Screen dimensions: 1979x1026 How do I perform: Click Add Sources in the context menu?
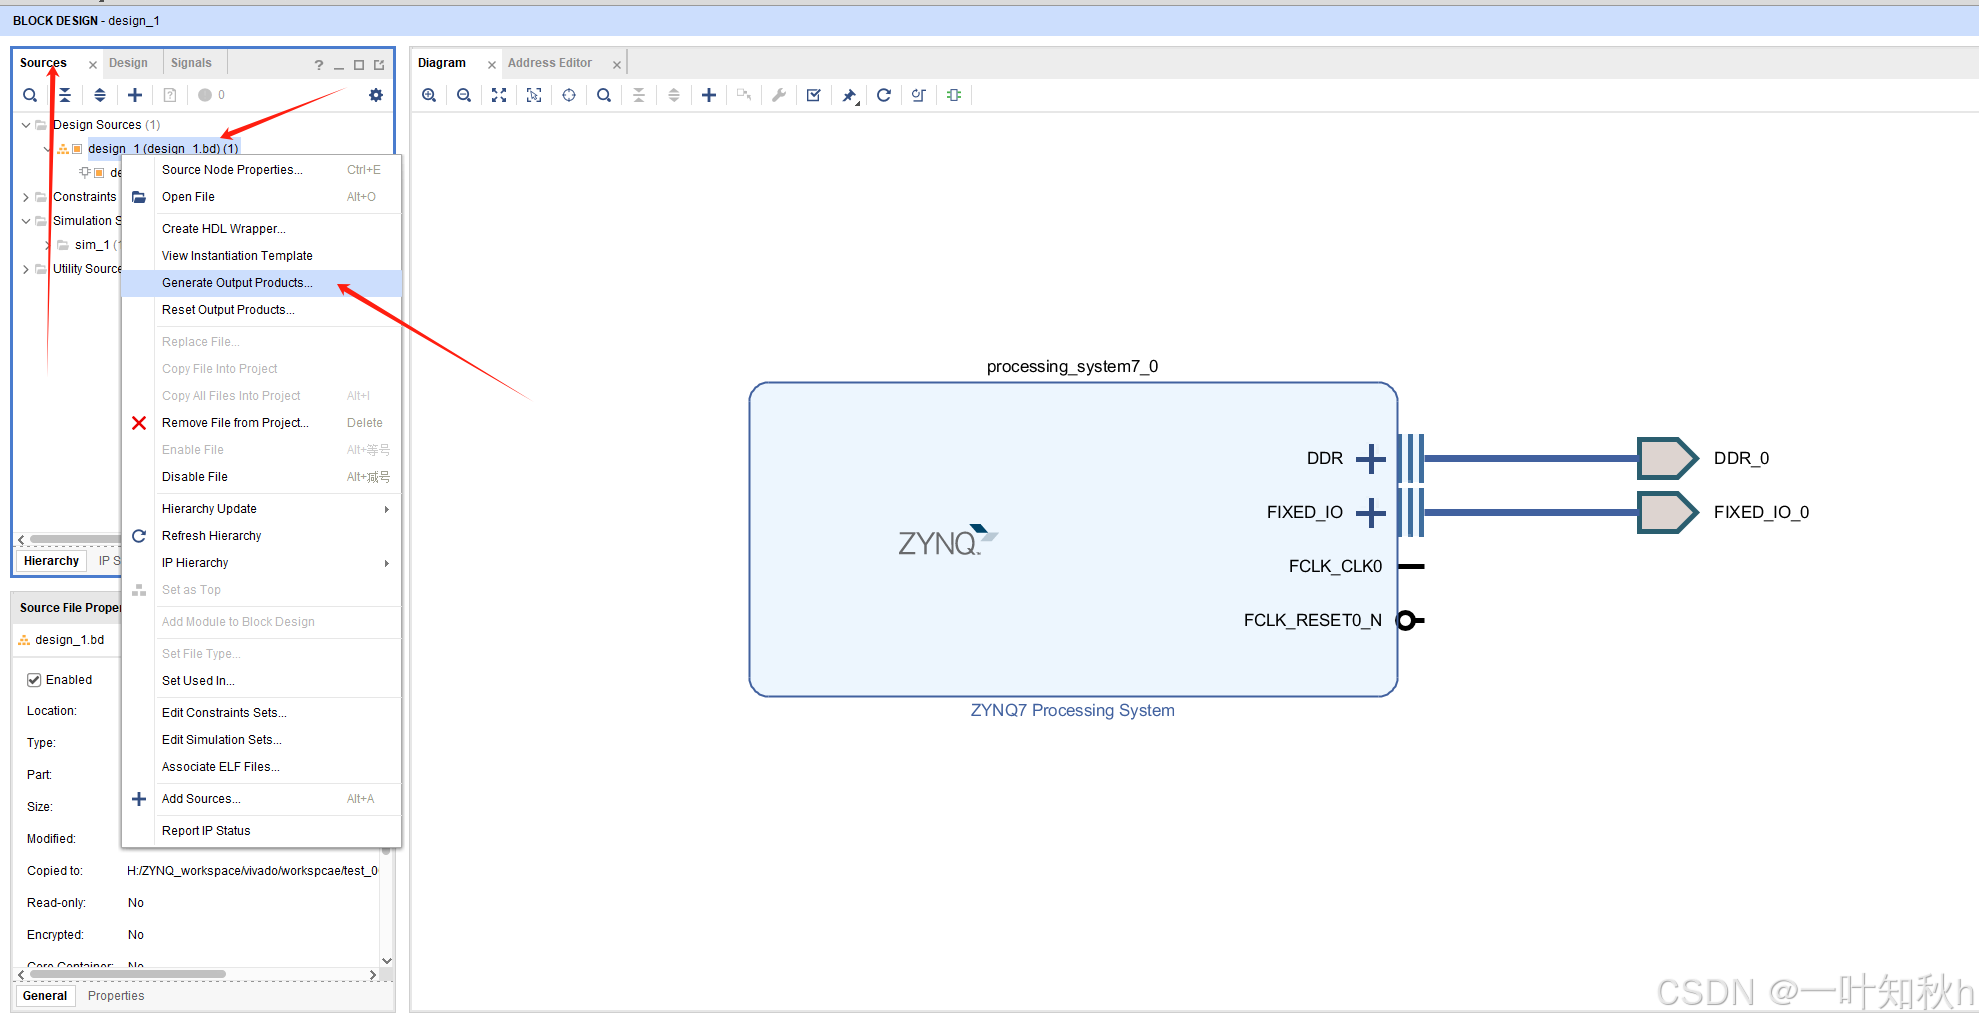coord(261,799)
